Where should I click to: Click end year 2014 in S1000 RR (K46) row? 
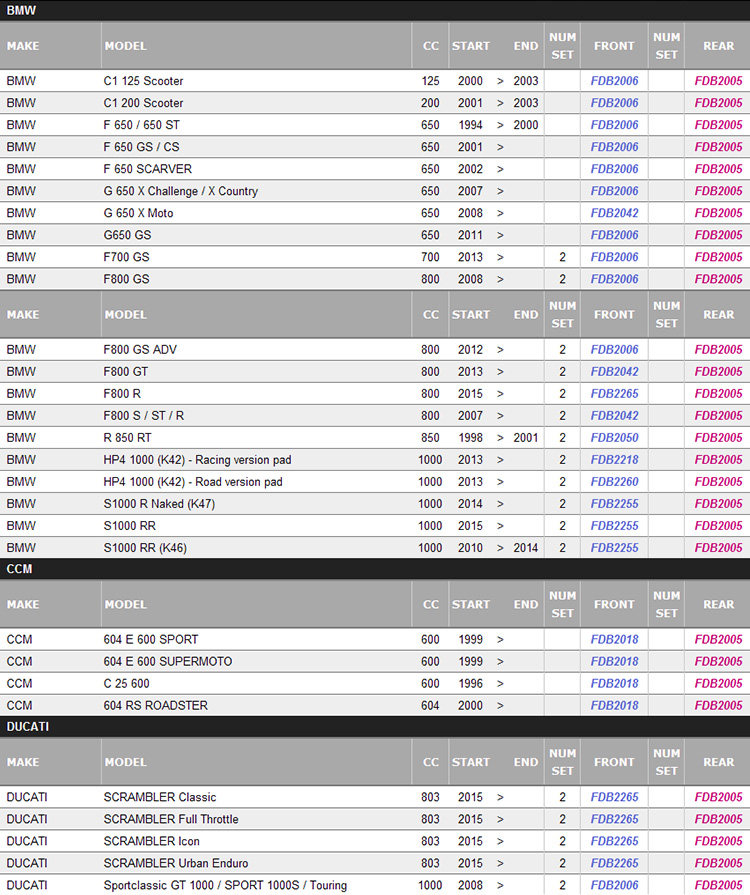click(526, 548)
